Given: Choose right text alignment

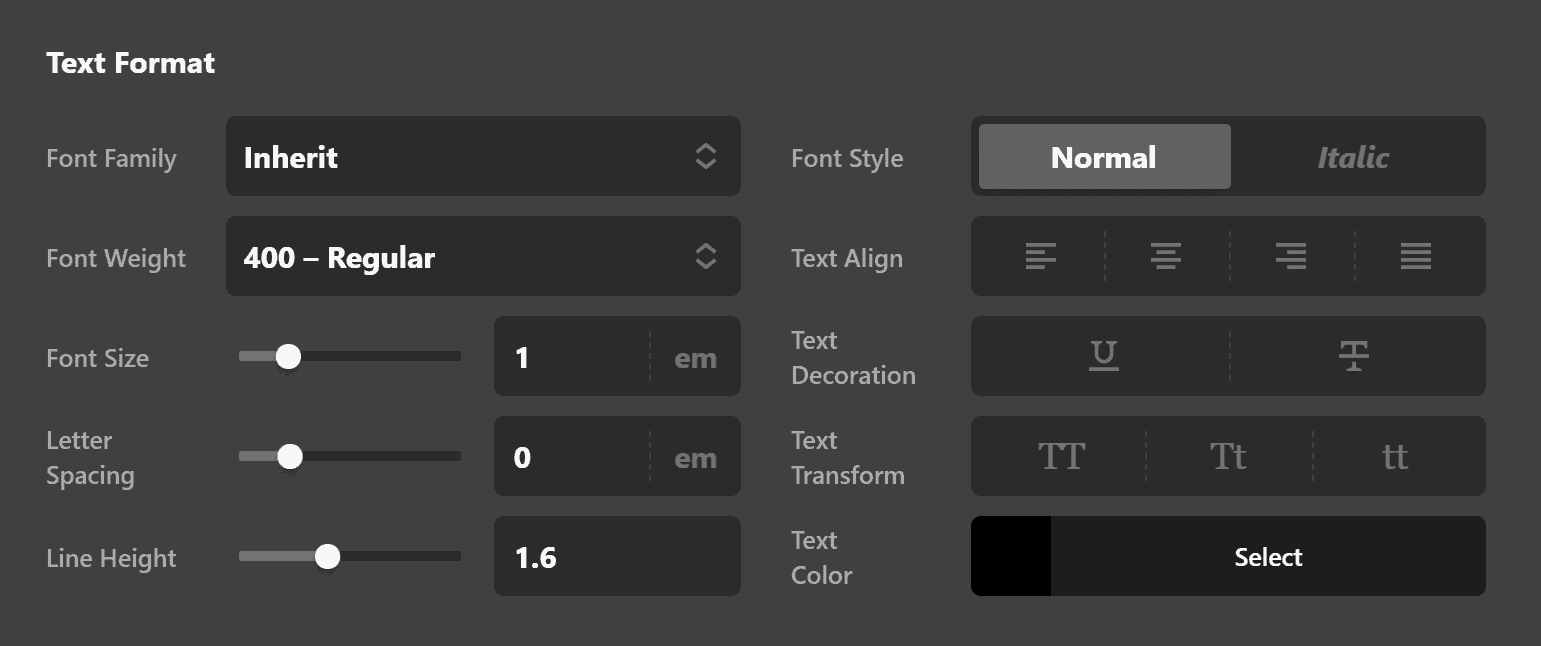Looking at the screenshot, I should tap(1290, 256).
